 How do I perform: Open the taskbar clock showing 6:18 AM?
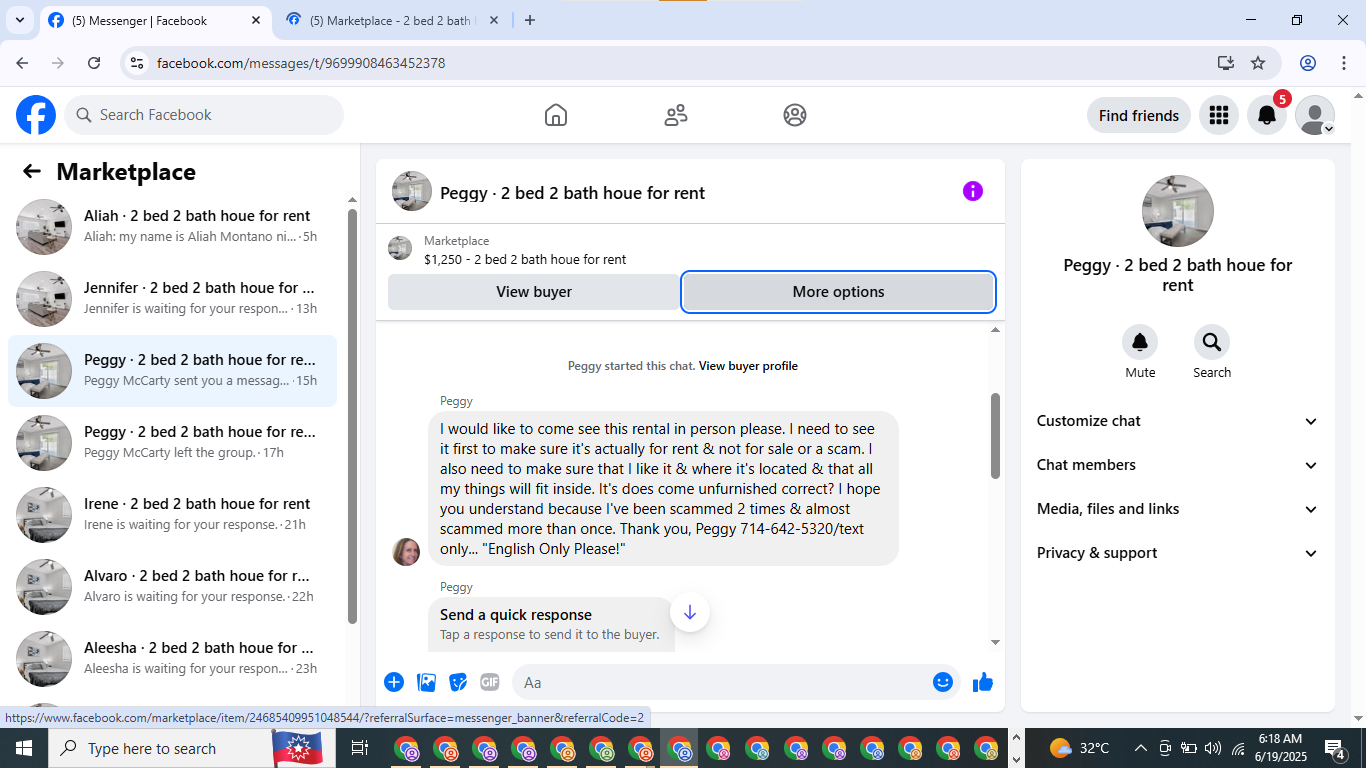pos(1280,748)
